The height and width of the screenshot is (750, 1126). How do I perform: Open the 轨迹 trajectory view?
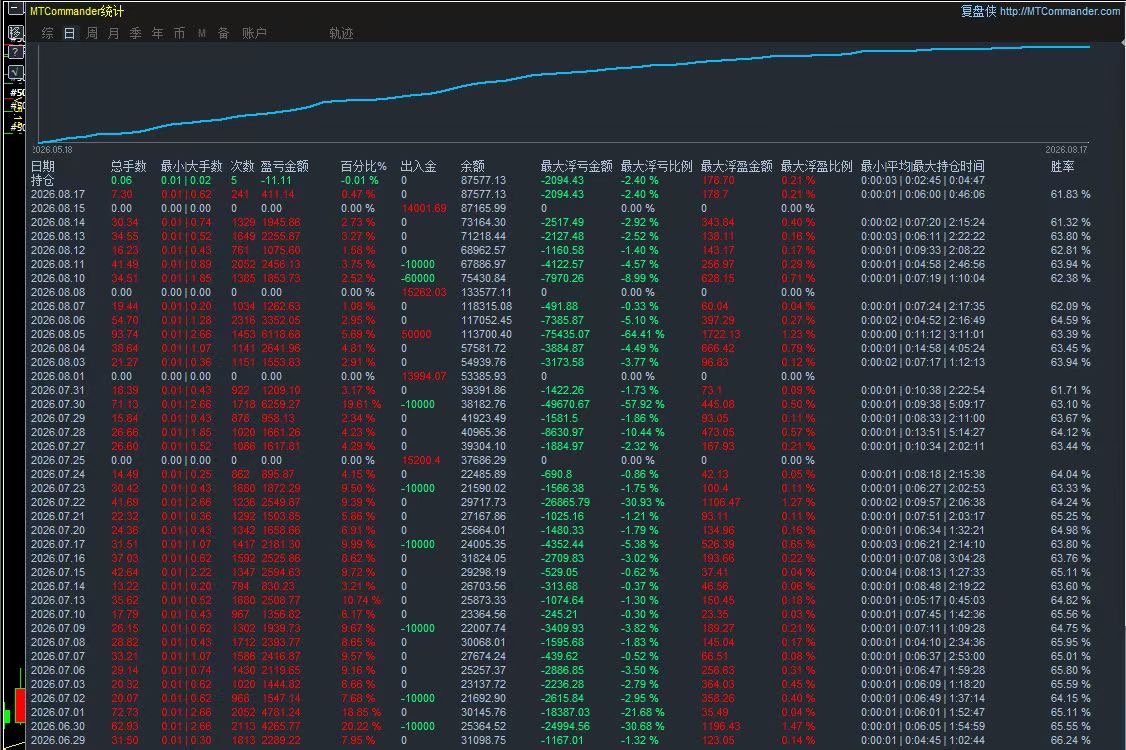pos(341,33)
